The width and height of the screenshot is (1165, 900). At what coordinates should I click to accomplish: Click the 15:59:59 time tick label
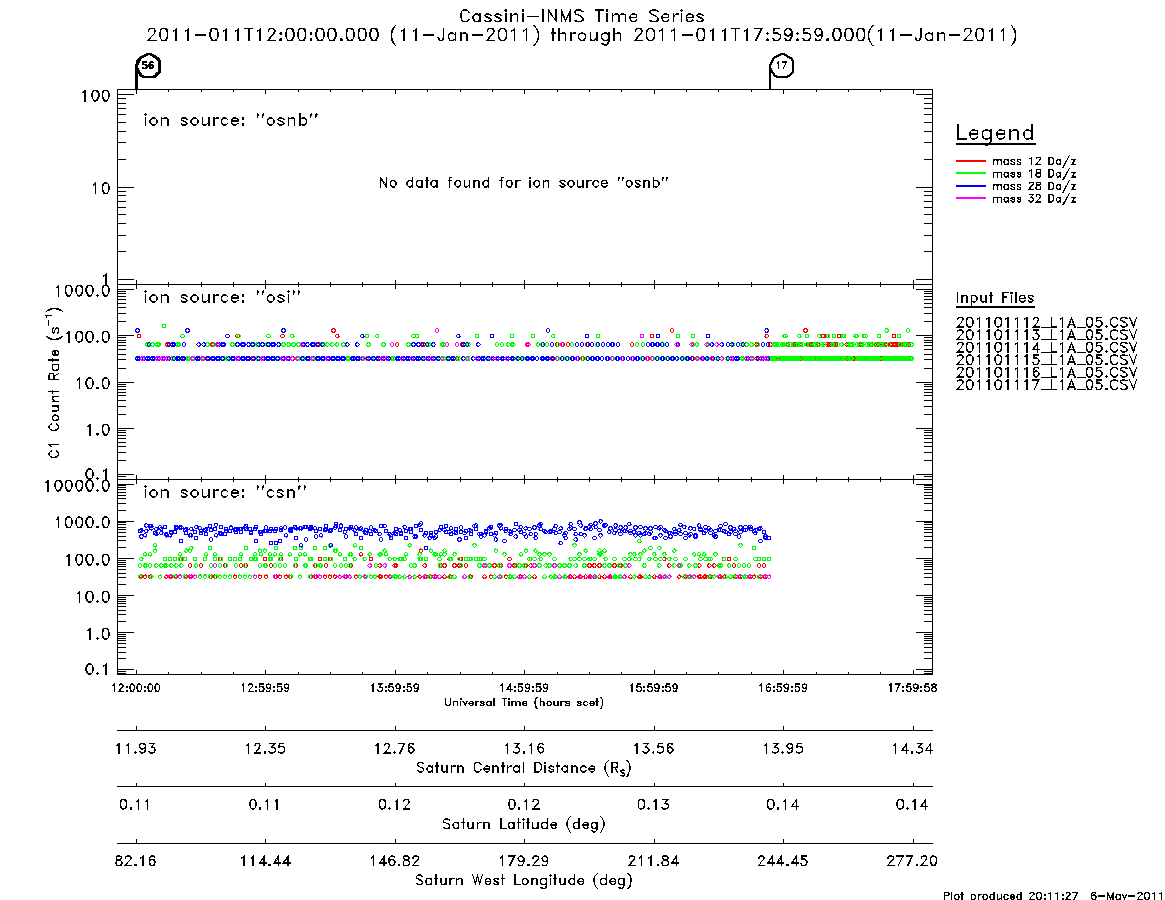tap(653, 688)
